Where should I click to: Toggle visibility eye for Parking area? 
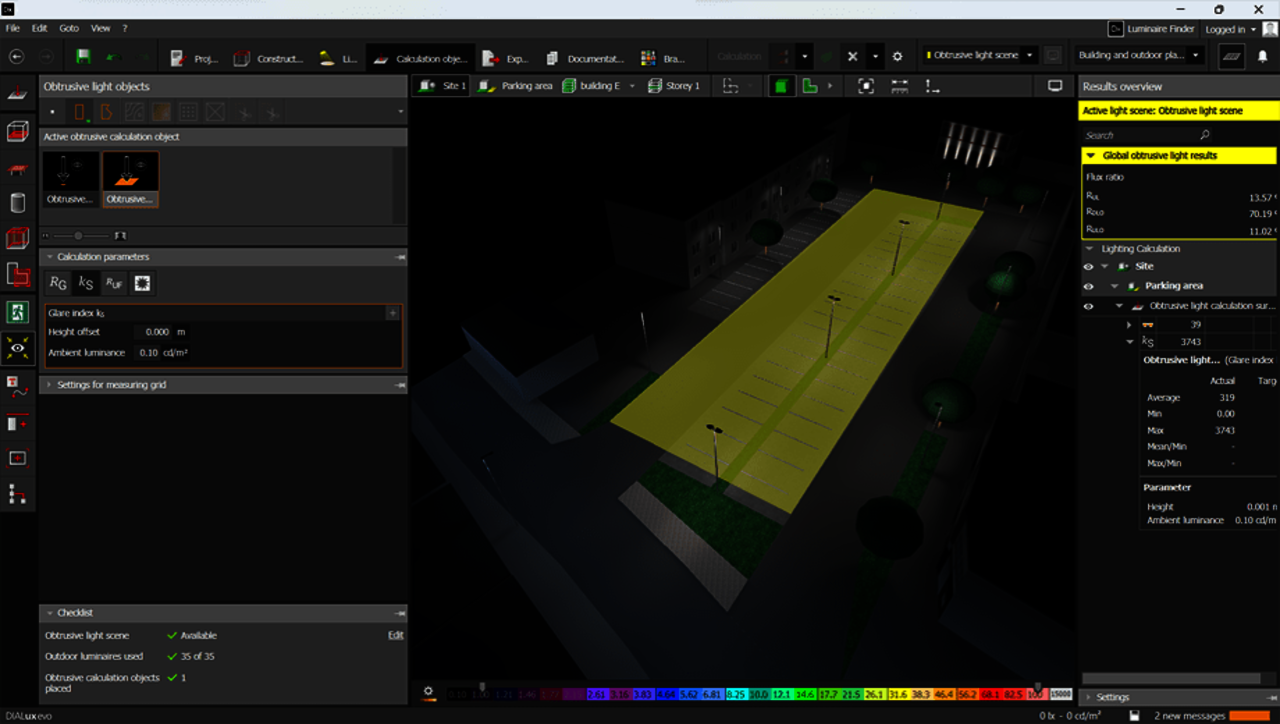[x=1088, y=286]
